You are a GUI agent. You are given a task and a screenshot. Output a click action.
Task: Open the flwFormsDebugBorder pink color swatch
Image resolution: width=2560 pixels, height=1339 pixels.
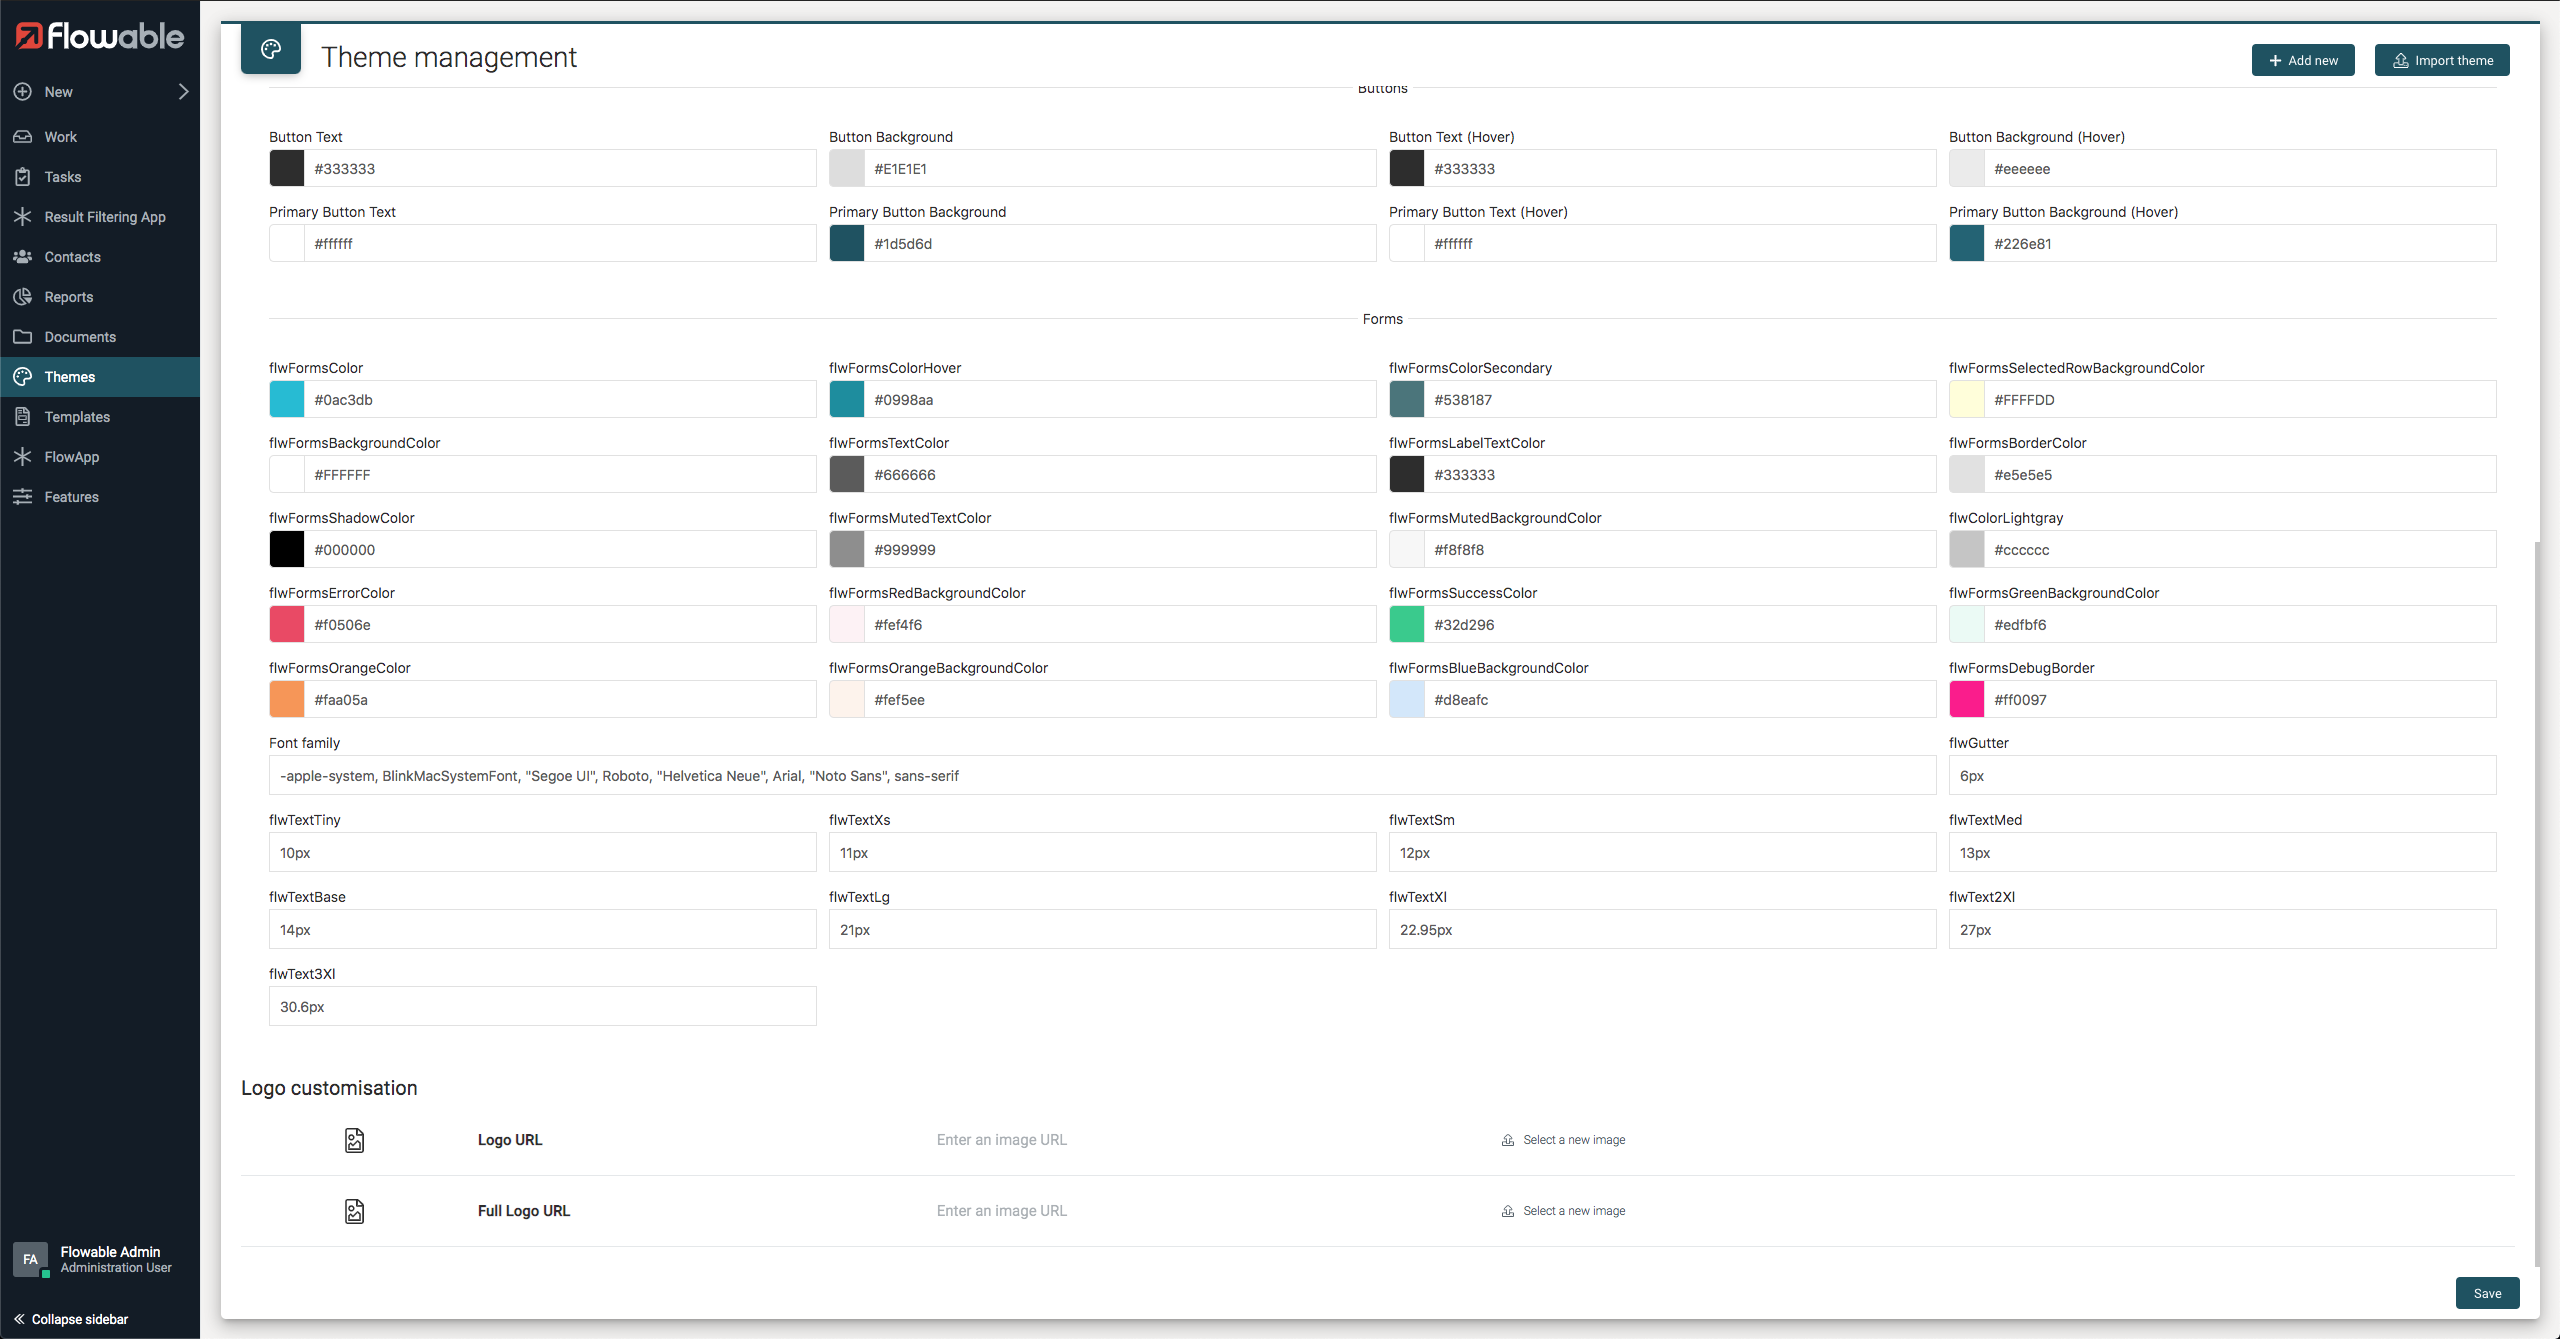[x=1966, y=700]
